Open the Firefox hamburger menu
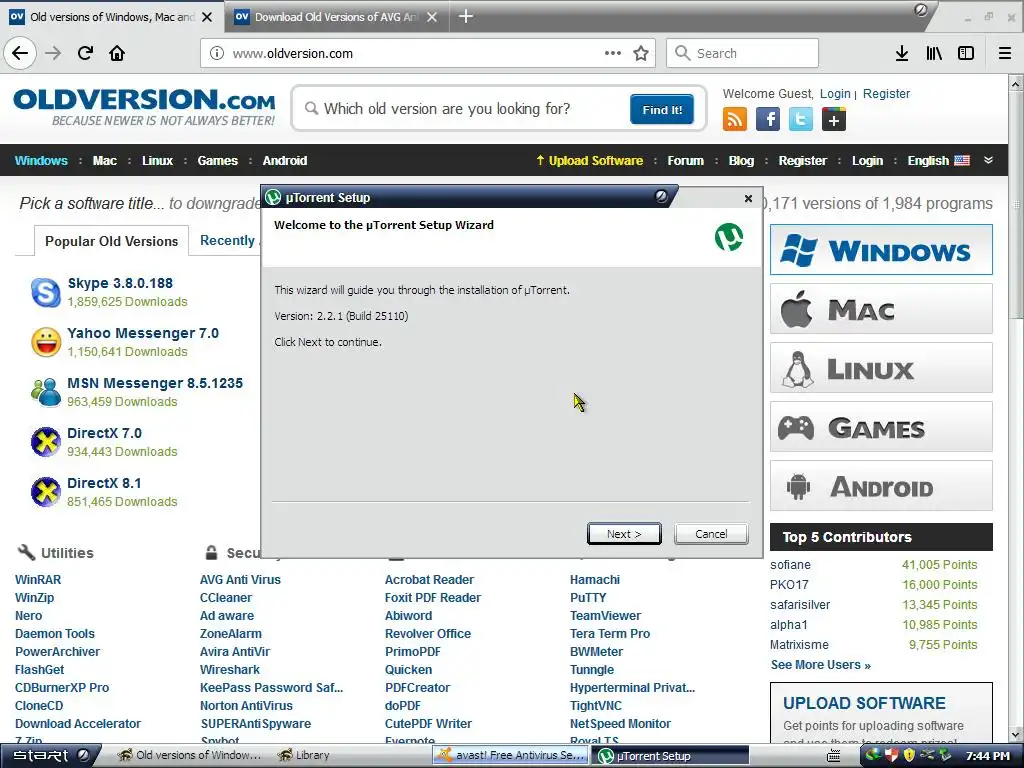This screenshot has height=768, width=1024. (x=1005, y=53)
